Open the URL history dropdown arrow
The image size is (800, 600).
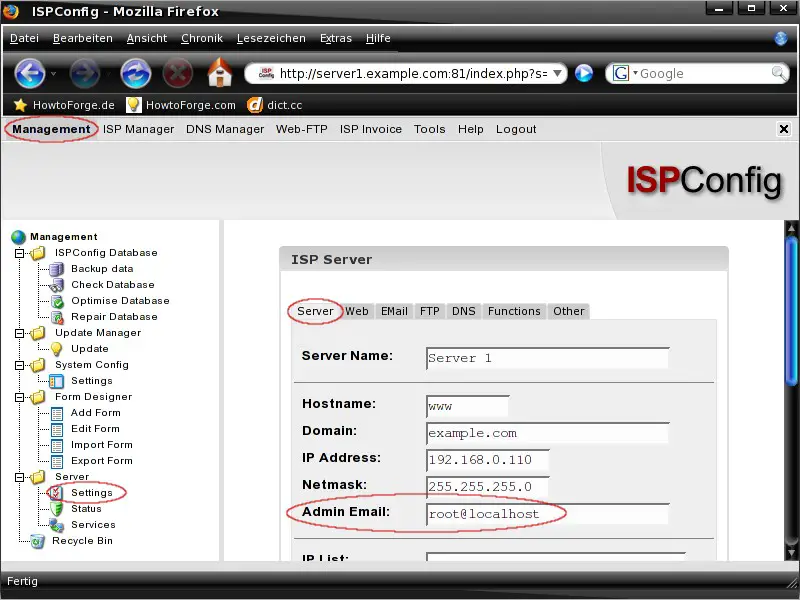coord(557,73)
